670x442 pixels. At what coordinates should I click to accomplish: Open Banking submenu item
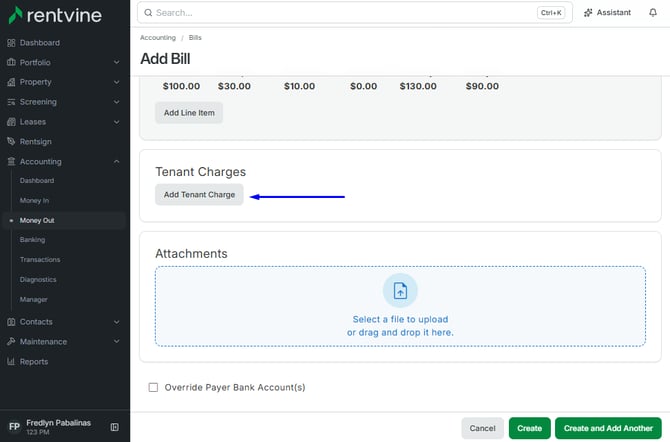pyautogui.click(x=32, y=240)
